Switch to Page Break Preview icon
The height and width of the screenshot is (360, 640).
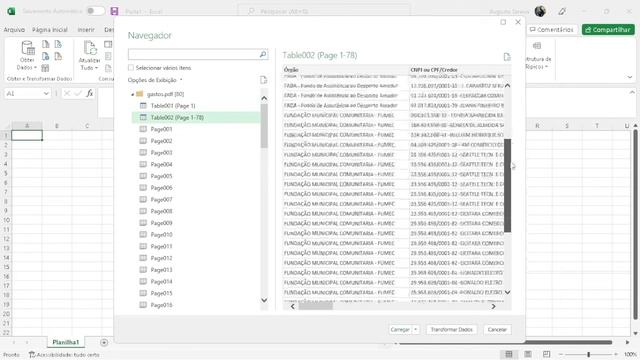click(547, 354)
